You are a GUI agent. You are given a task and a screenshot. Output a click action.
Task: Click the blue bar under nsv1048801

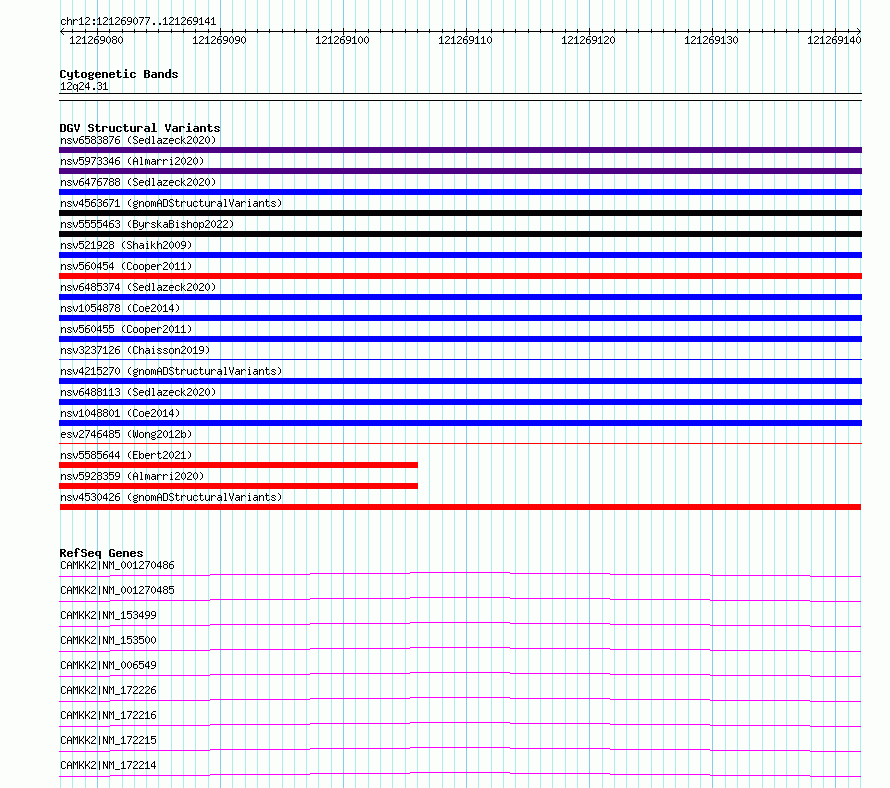[x=460, y=423]
